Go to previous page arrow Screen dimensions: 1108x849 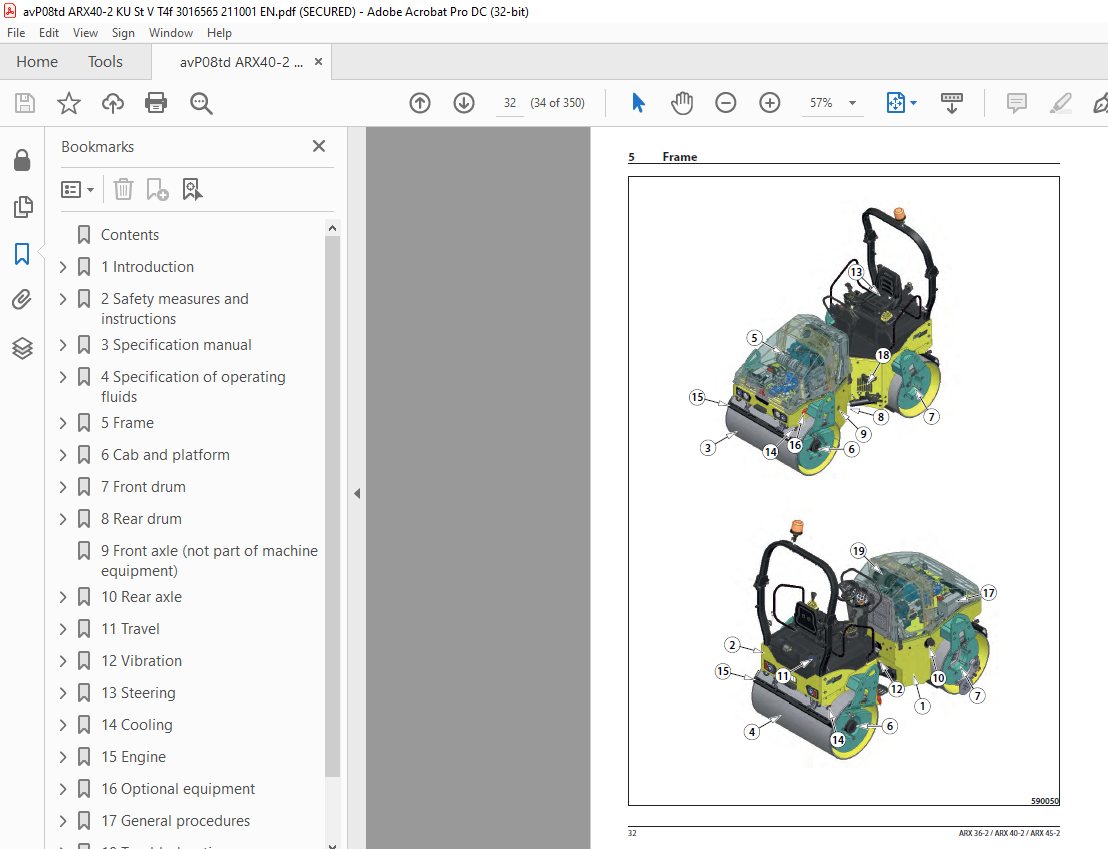420,103
